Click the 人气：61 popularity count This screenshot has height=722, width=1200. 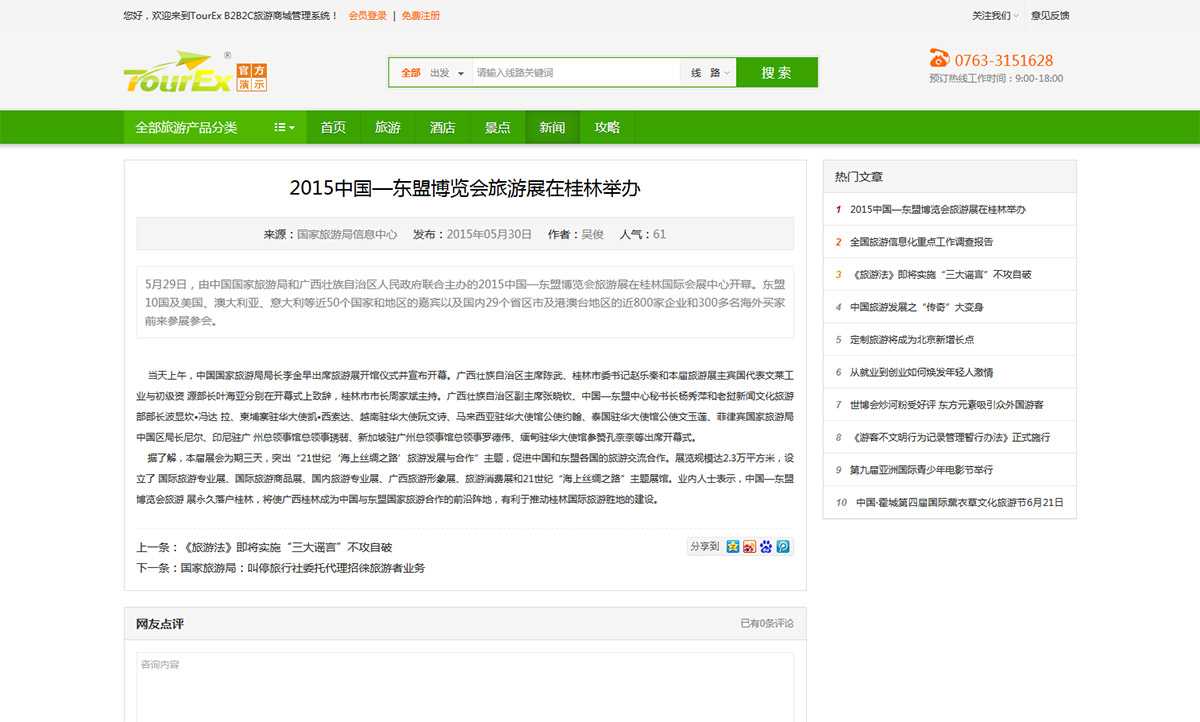[643, 234]
